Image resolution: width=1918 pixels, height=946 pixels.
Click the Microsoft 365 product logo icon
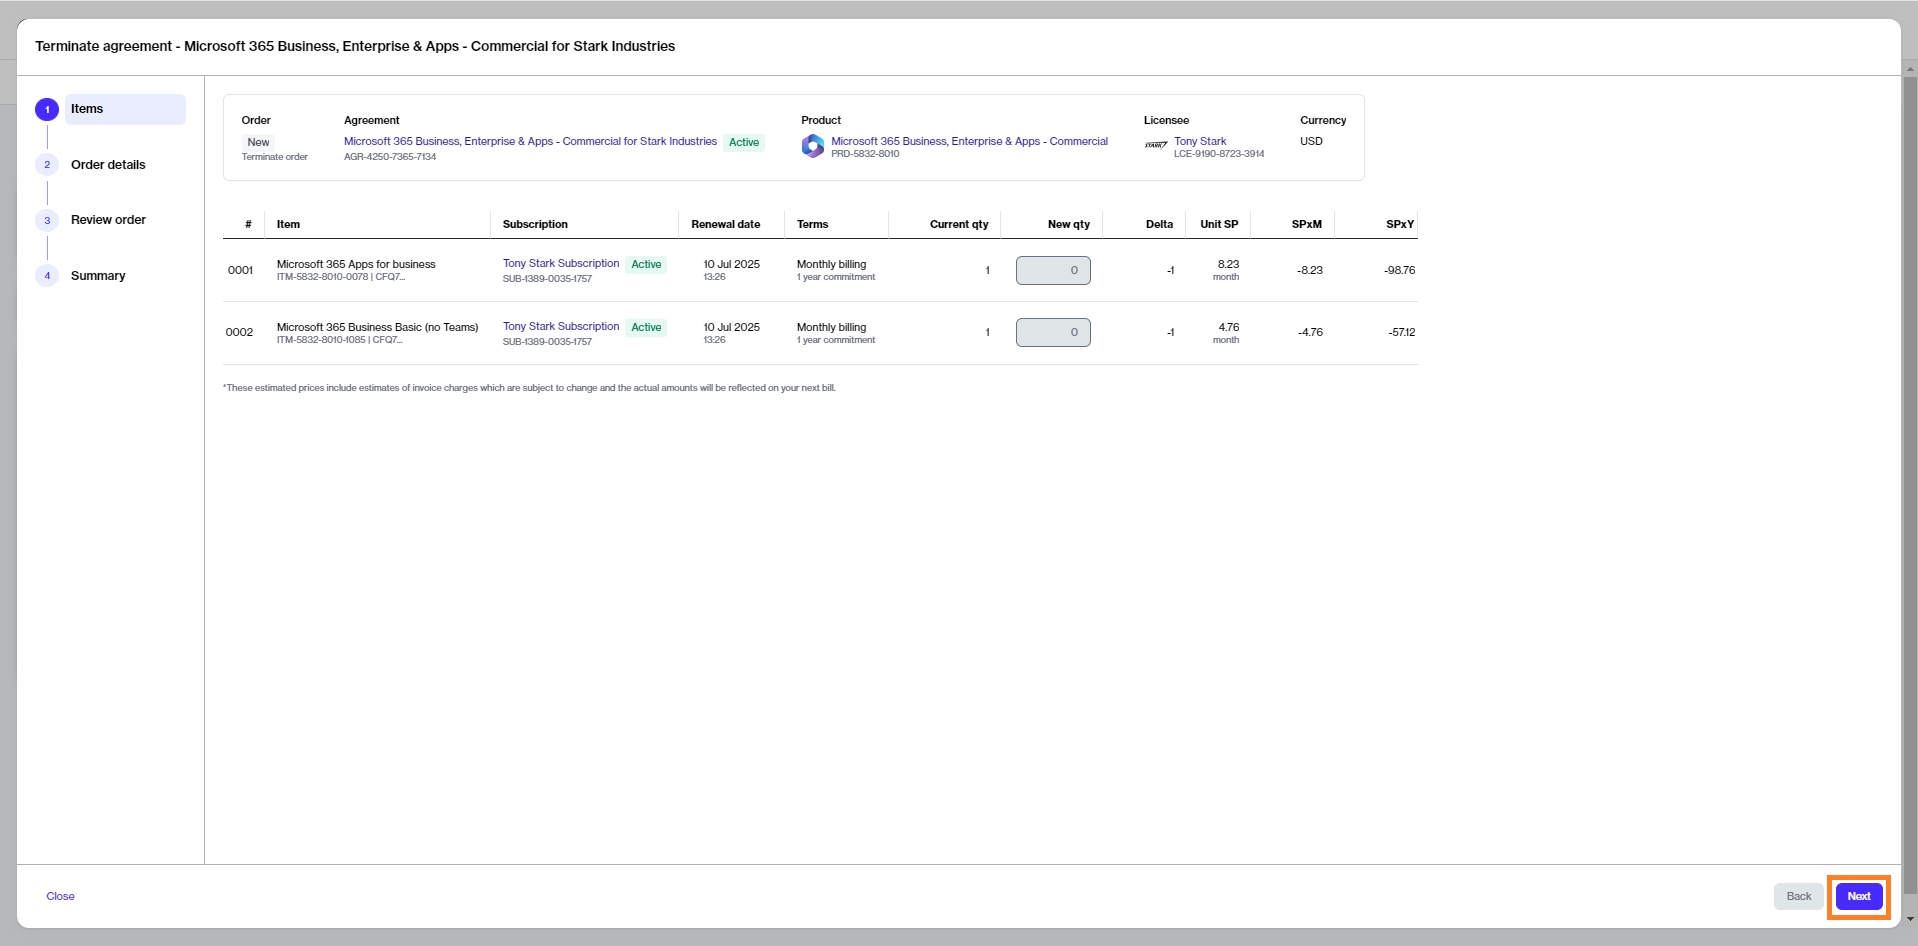coord(812,147)
